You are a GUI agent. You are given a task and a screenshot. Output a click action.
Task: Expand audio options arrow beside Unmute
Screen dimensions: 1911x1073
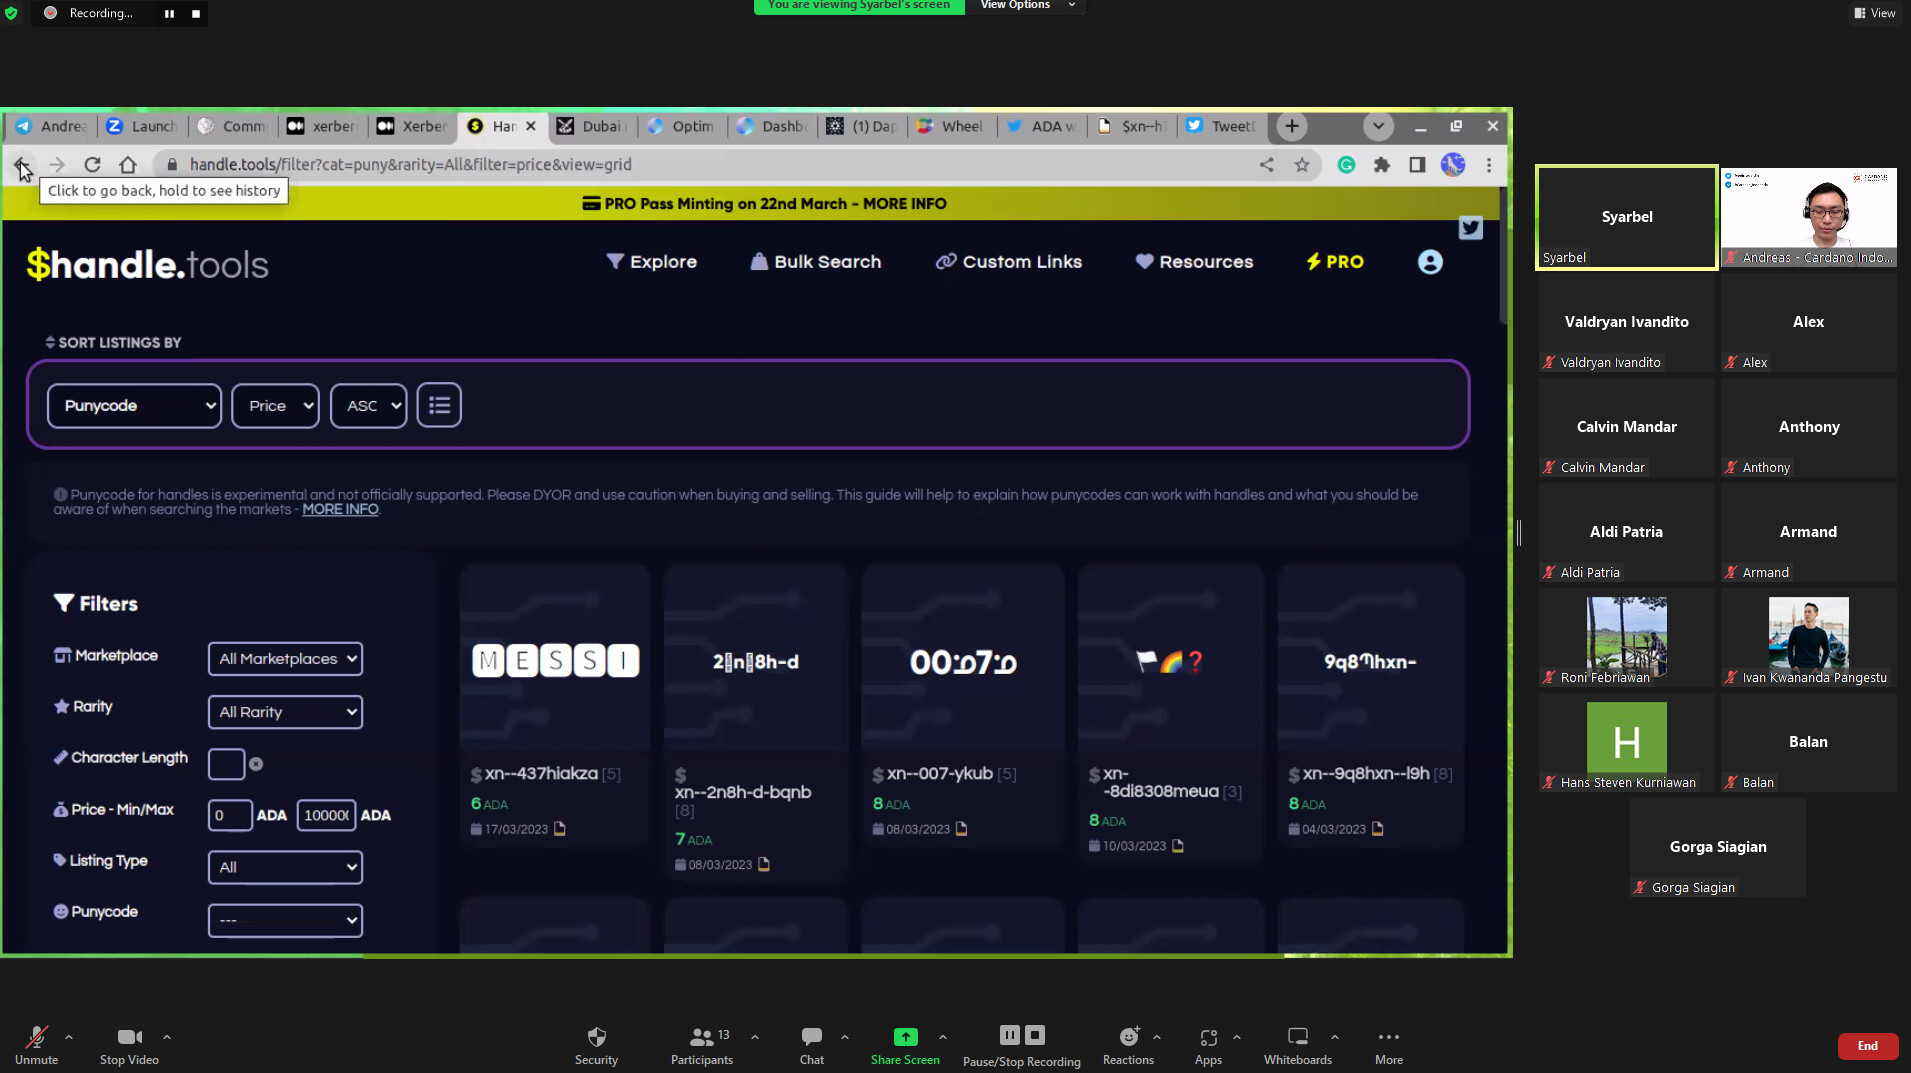click(69, 1037)
